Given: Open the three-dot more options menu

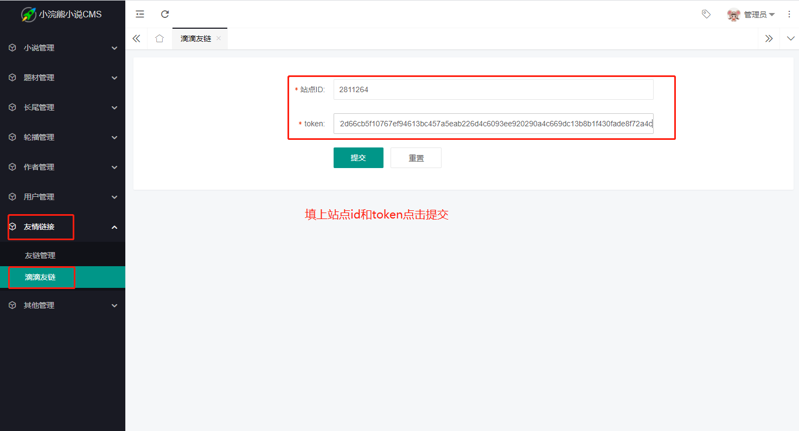Looking at the screenshot, I should [789, 14].
